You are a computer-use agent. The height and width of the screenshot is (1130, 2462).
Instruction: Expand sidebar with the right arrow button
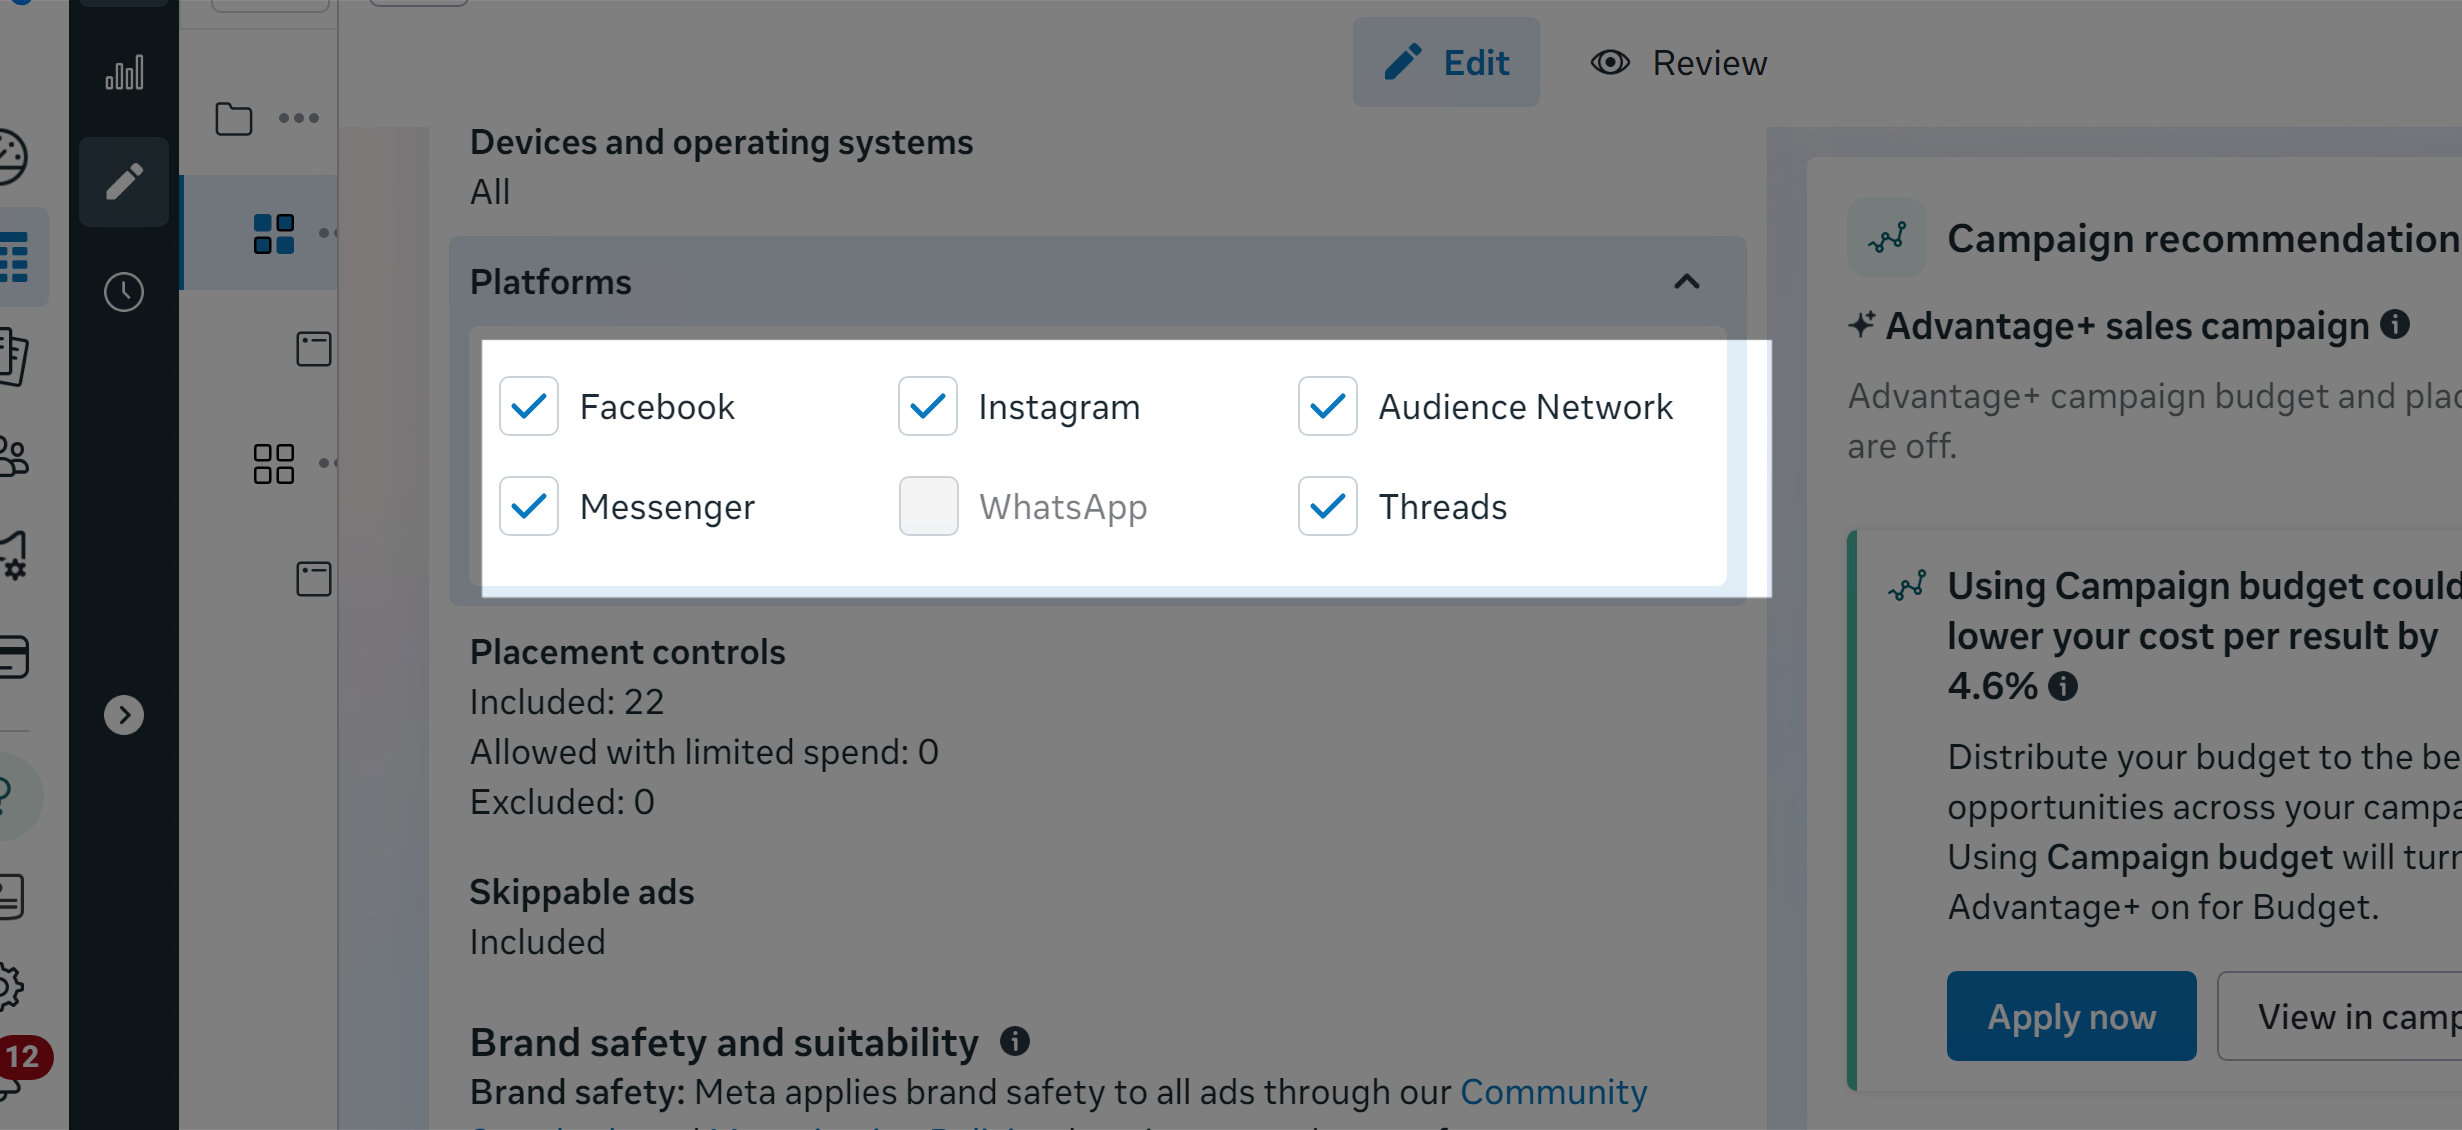pyautogui.click(x=124, y=715)
